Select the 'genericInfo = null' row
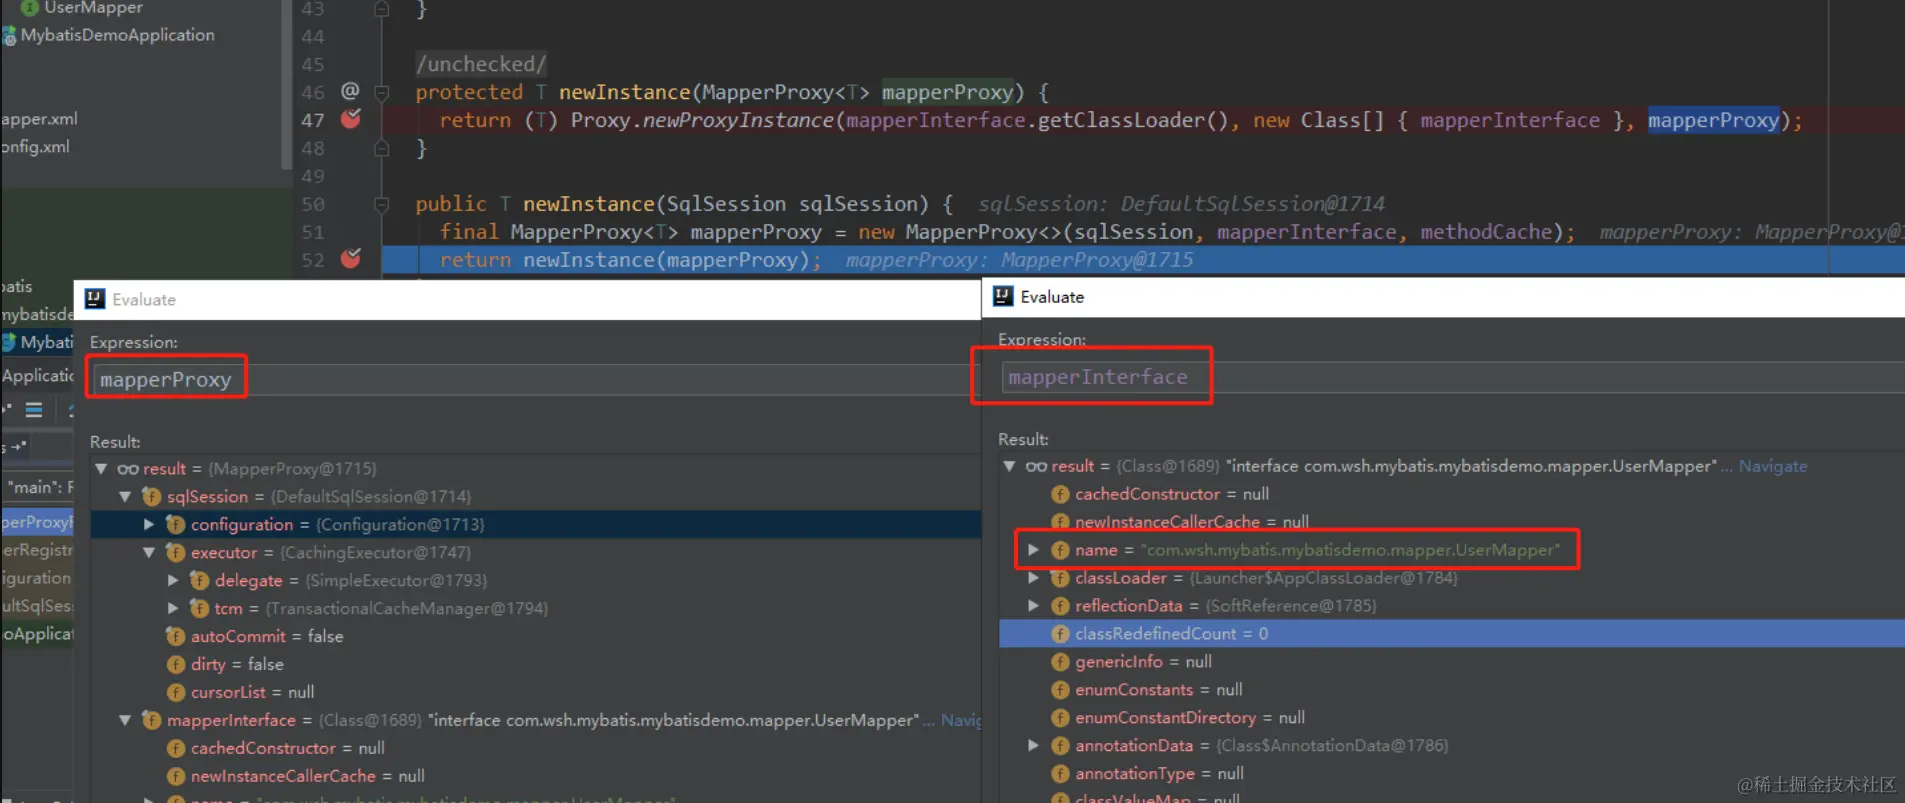The image size is (1905, 803). pyautogui.click(x=1452, y=662)
